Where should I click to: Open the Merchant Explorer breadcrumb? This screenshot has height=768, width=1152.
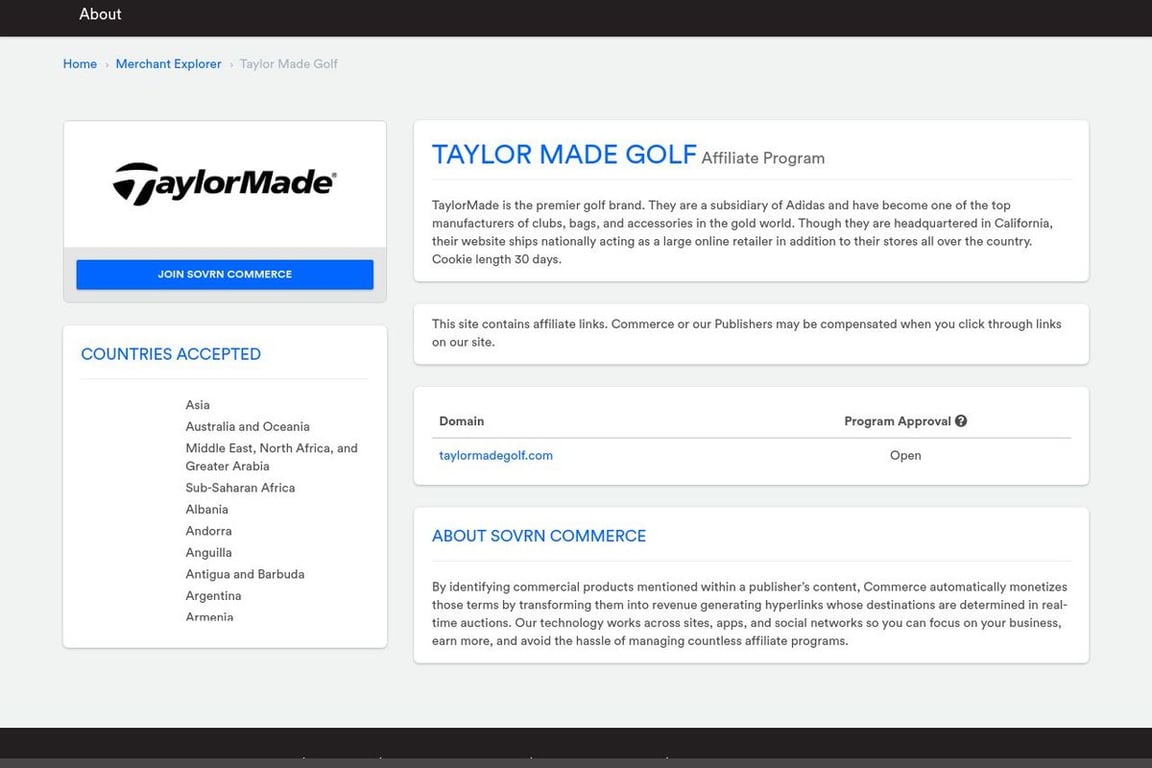tap(168, 64)
